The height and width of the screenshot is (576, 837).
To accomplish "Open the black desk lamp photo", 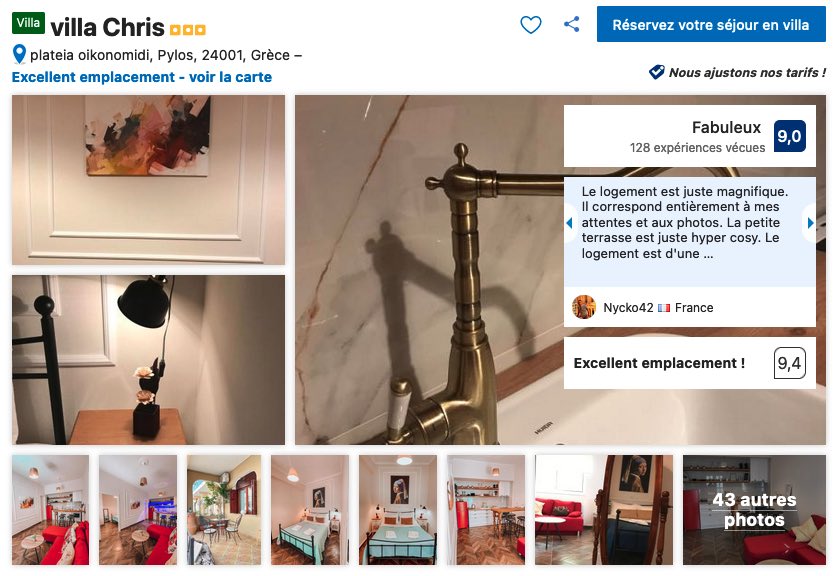I will (x=148, y=360).
